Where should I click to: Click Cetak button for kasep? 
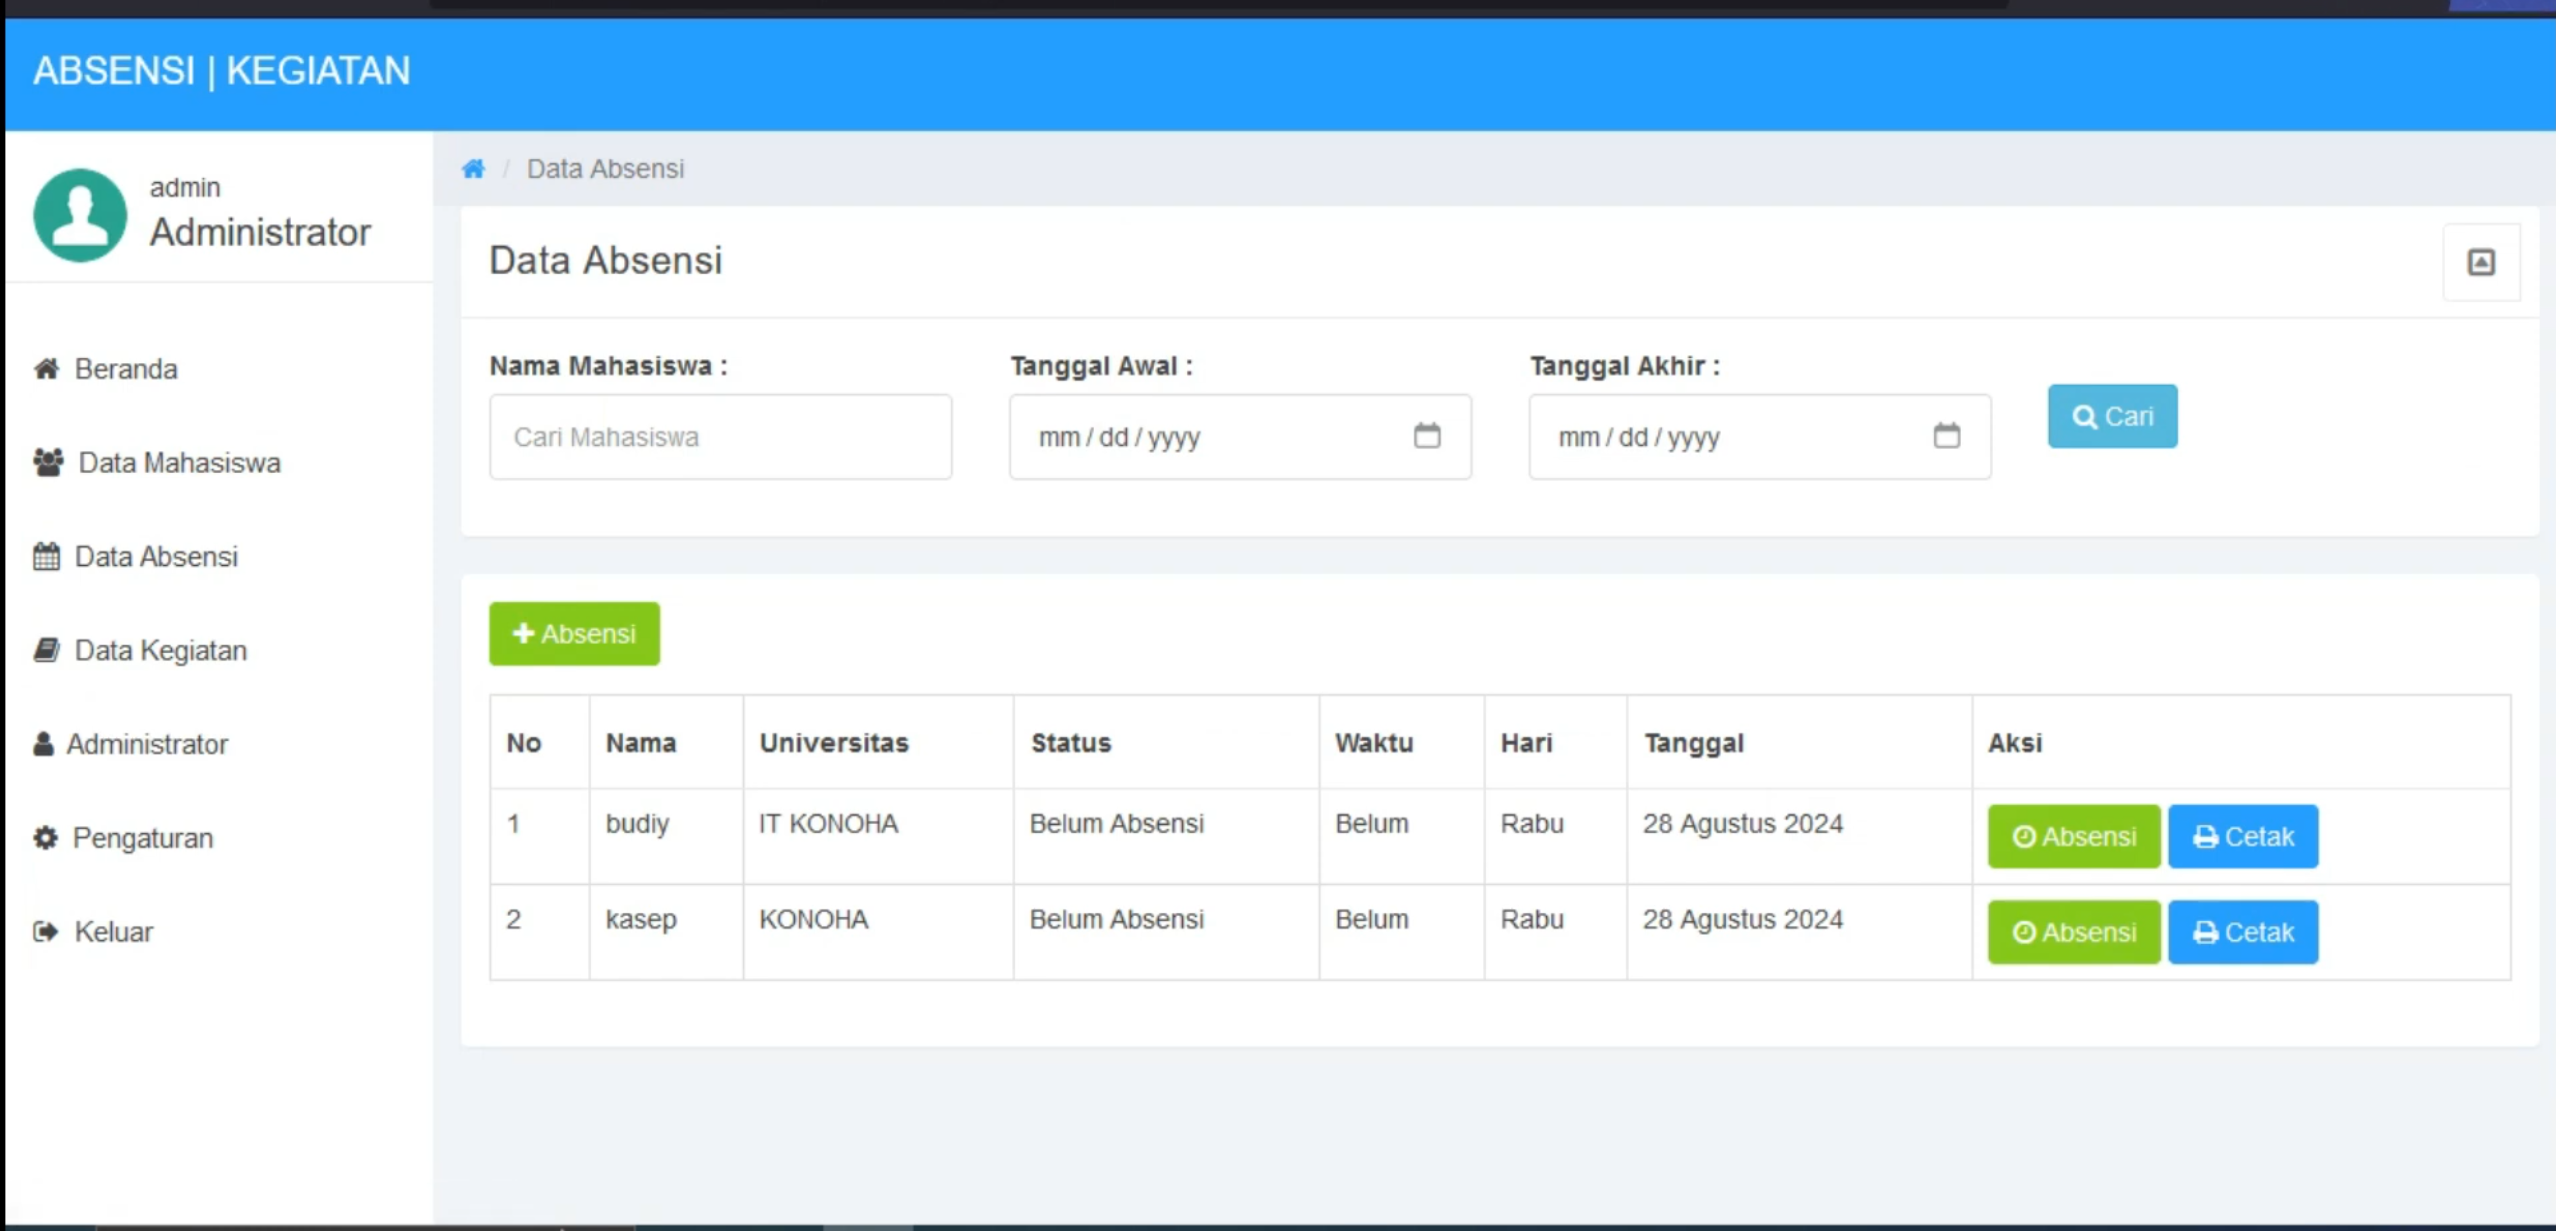(2243, 932)
